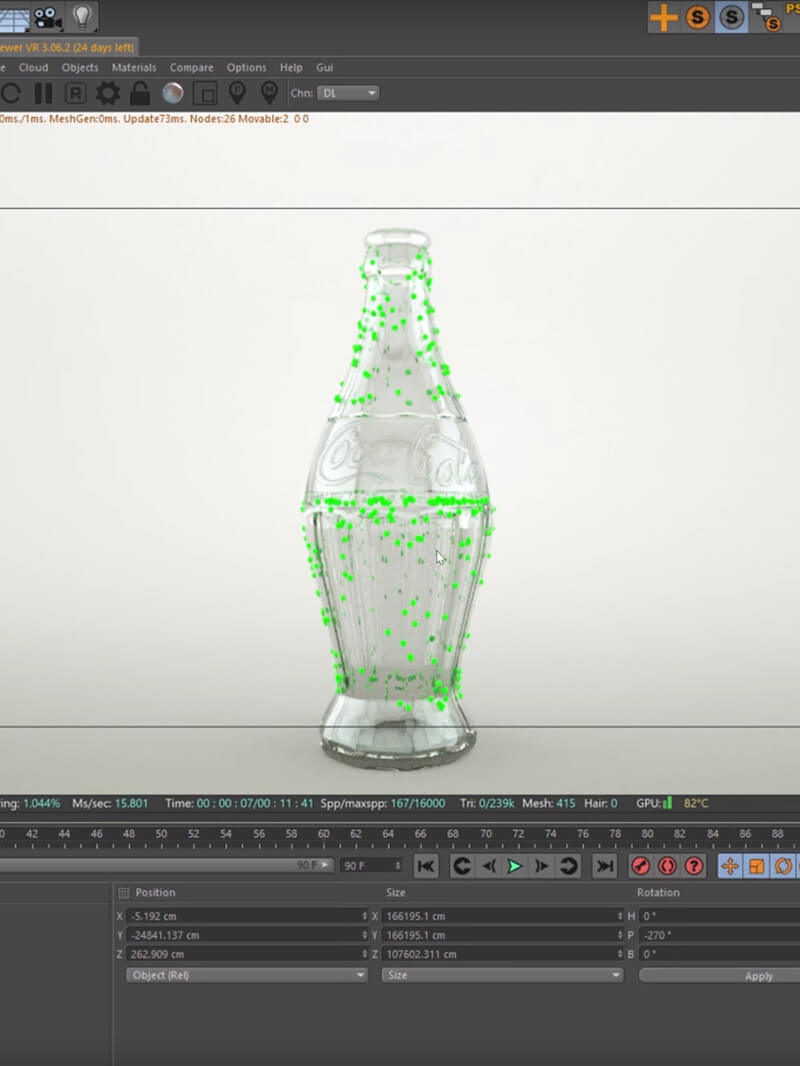Open the Materials menu
Viewport: 800px width, 1066px height.
134,67
